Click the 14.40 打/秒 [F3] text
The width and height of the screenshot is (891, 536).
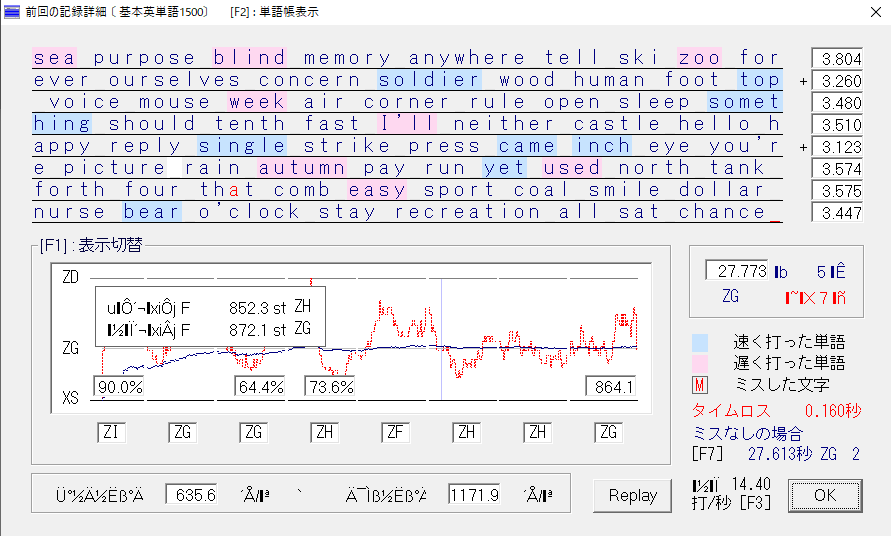coord(731,493)
